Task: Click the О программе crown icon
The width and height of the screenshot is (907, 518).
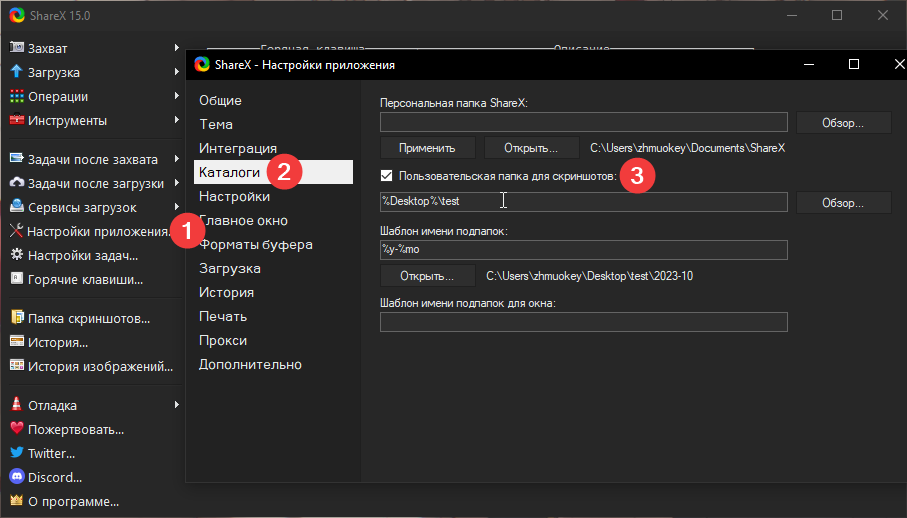Action: [17, 500]
